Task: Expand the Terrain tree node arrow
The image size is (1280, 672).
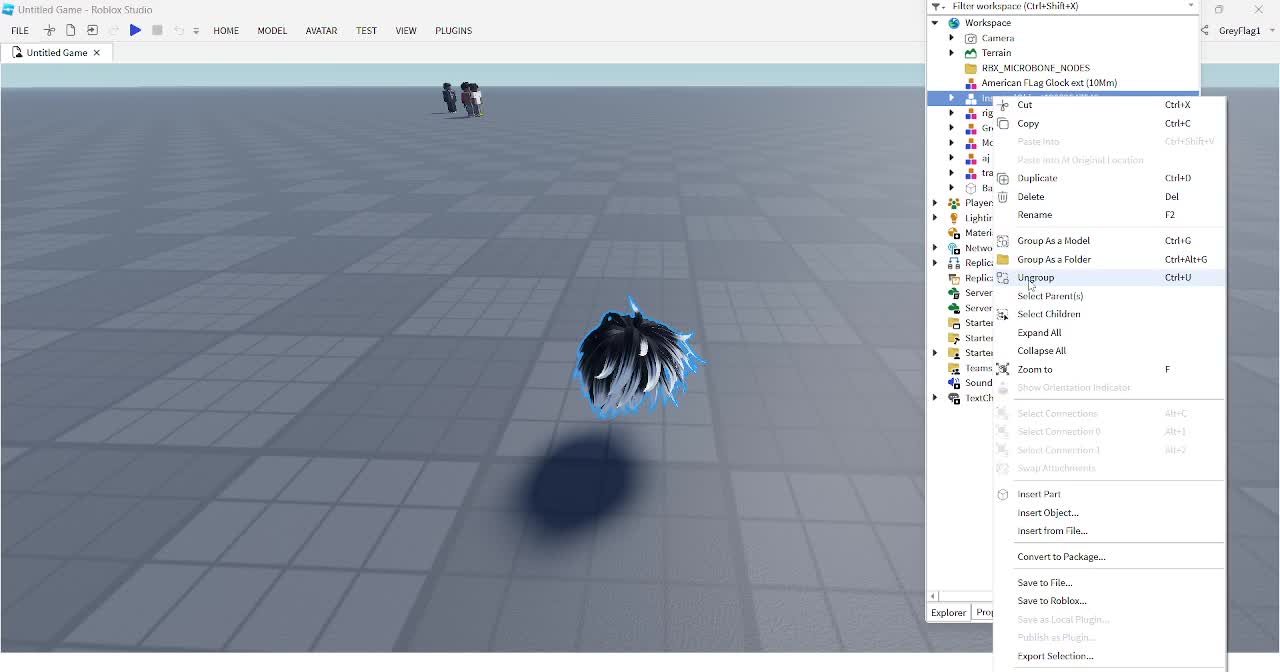Action: click(951, 53)
